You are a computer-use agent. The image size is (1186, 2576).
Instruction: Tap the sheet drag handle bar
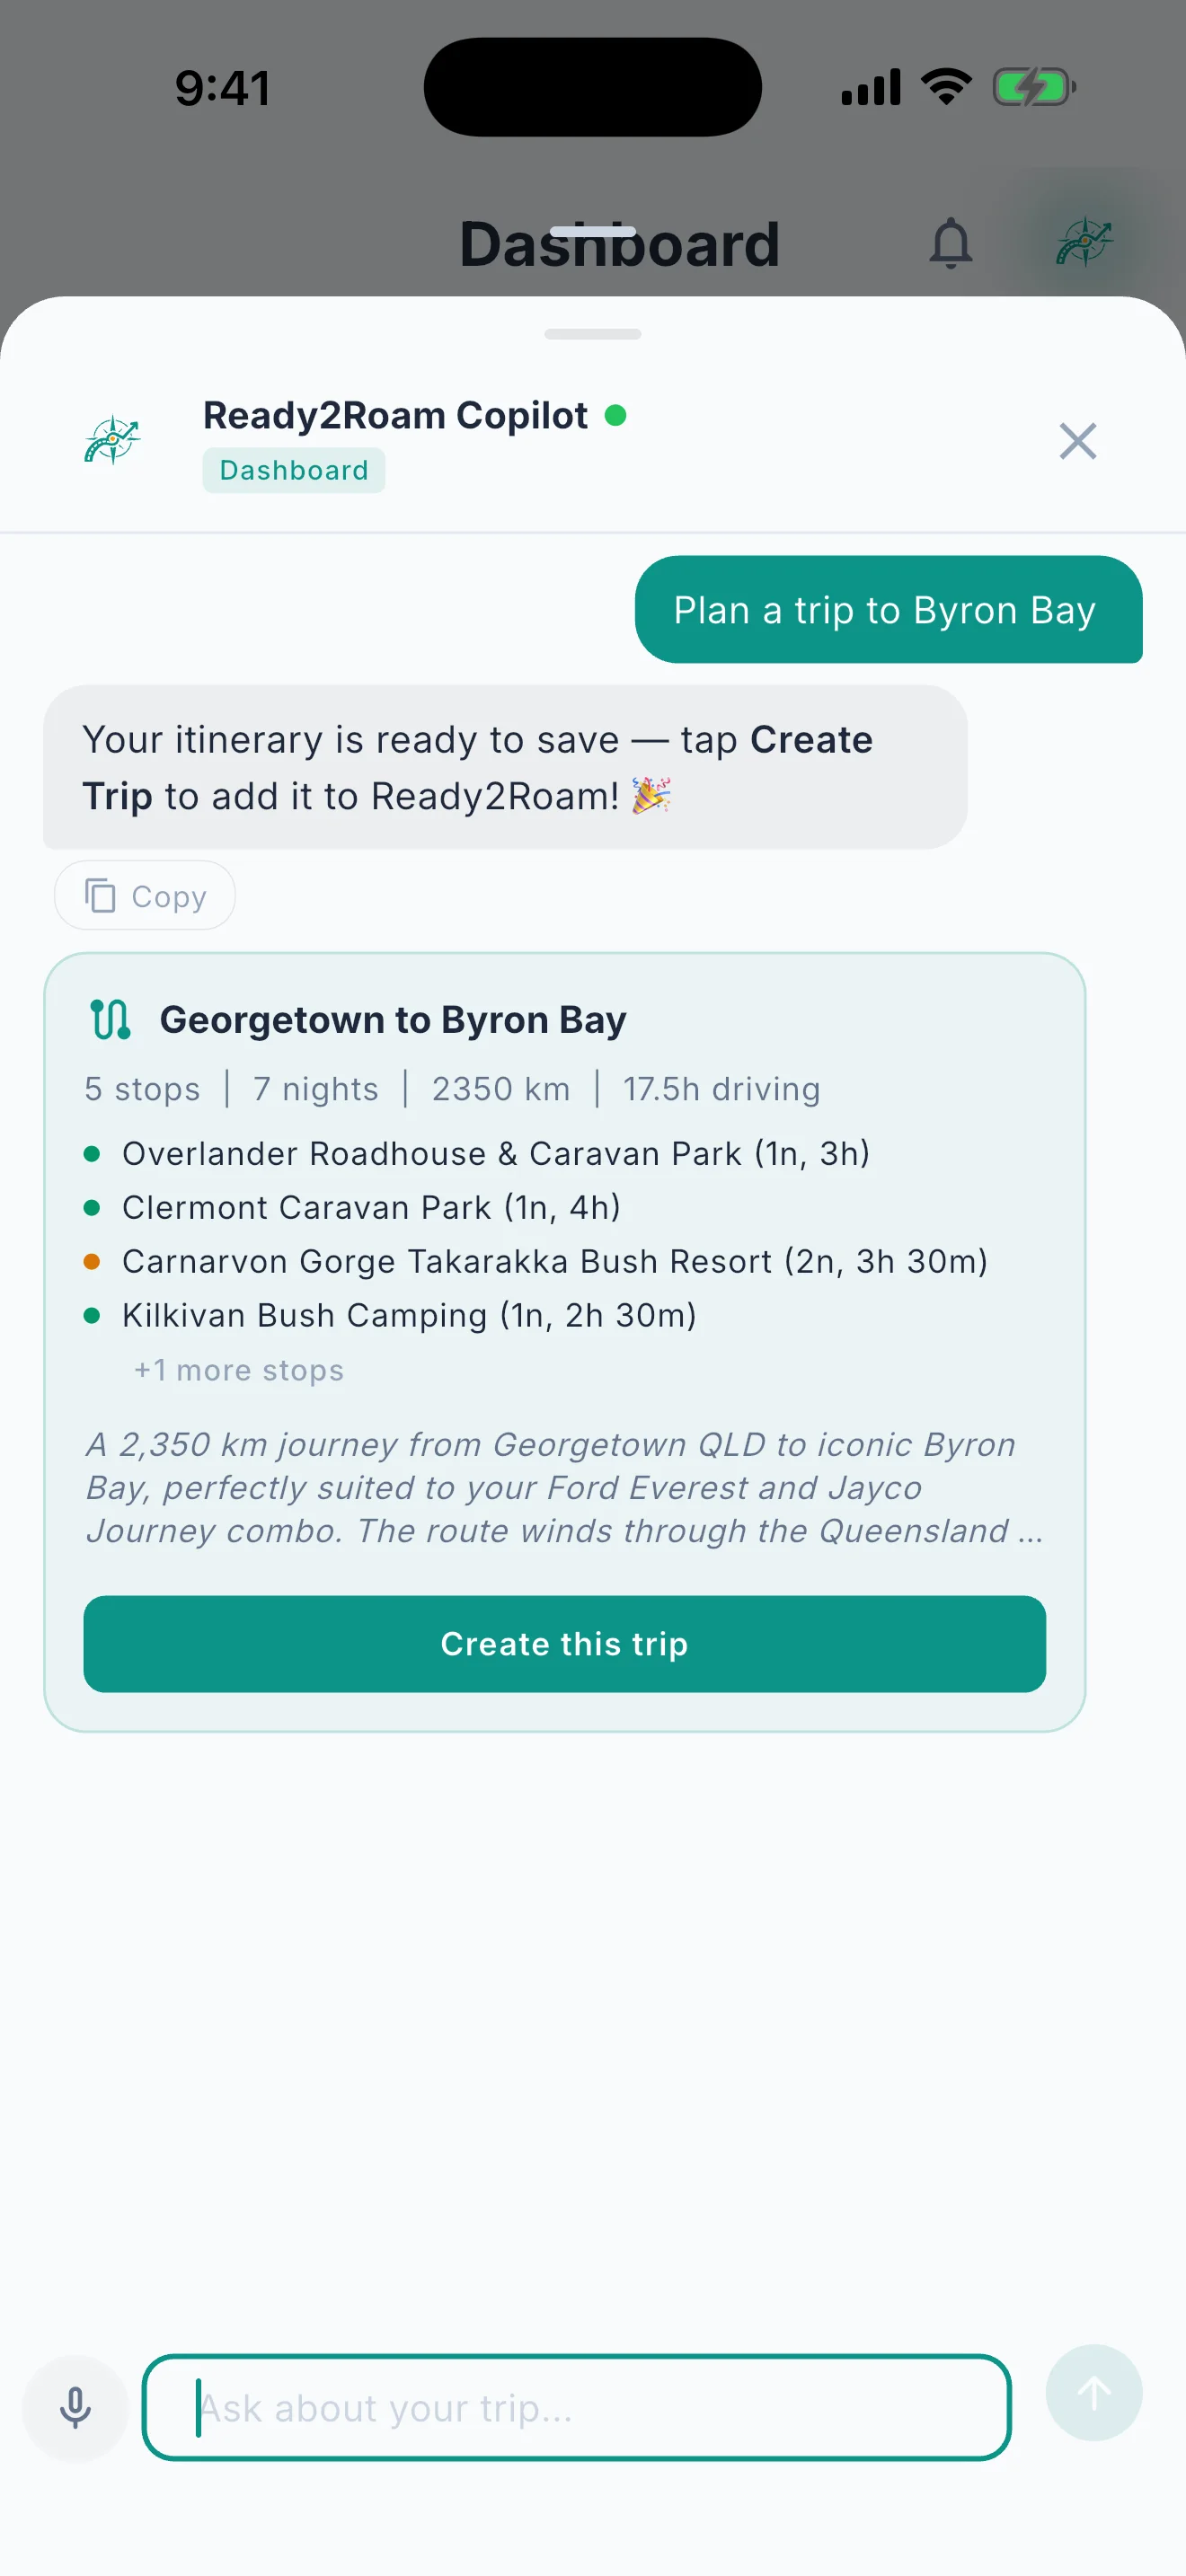[x=592, y=334]
